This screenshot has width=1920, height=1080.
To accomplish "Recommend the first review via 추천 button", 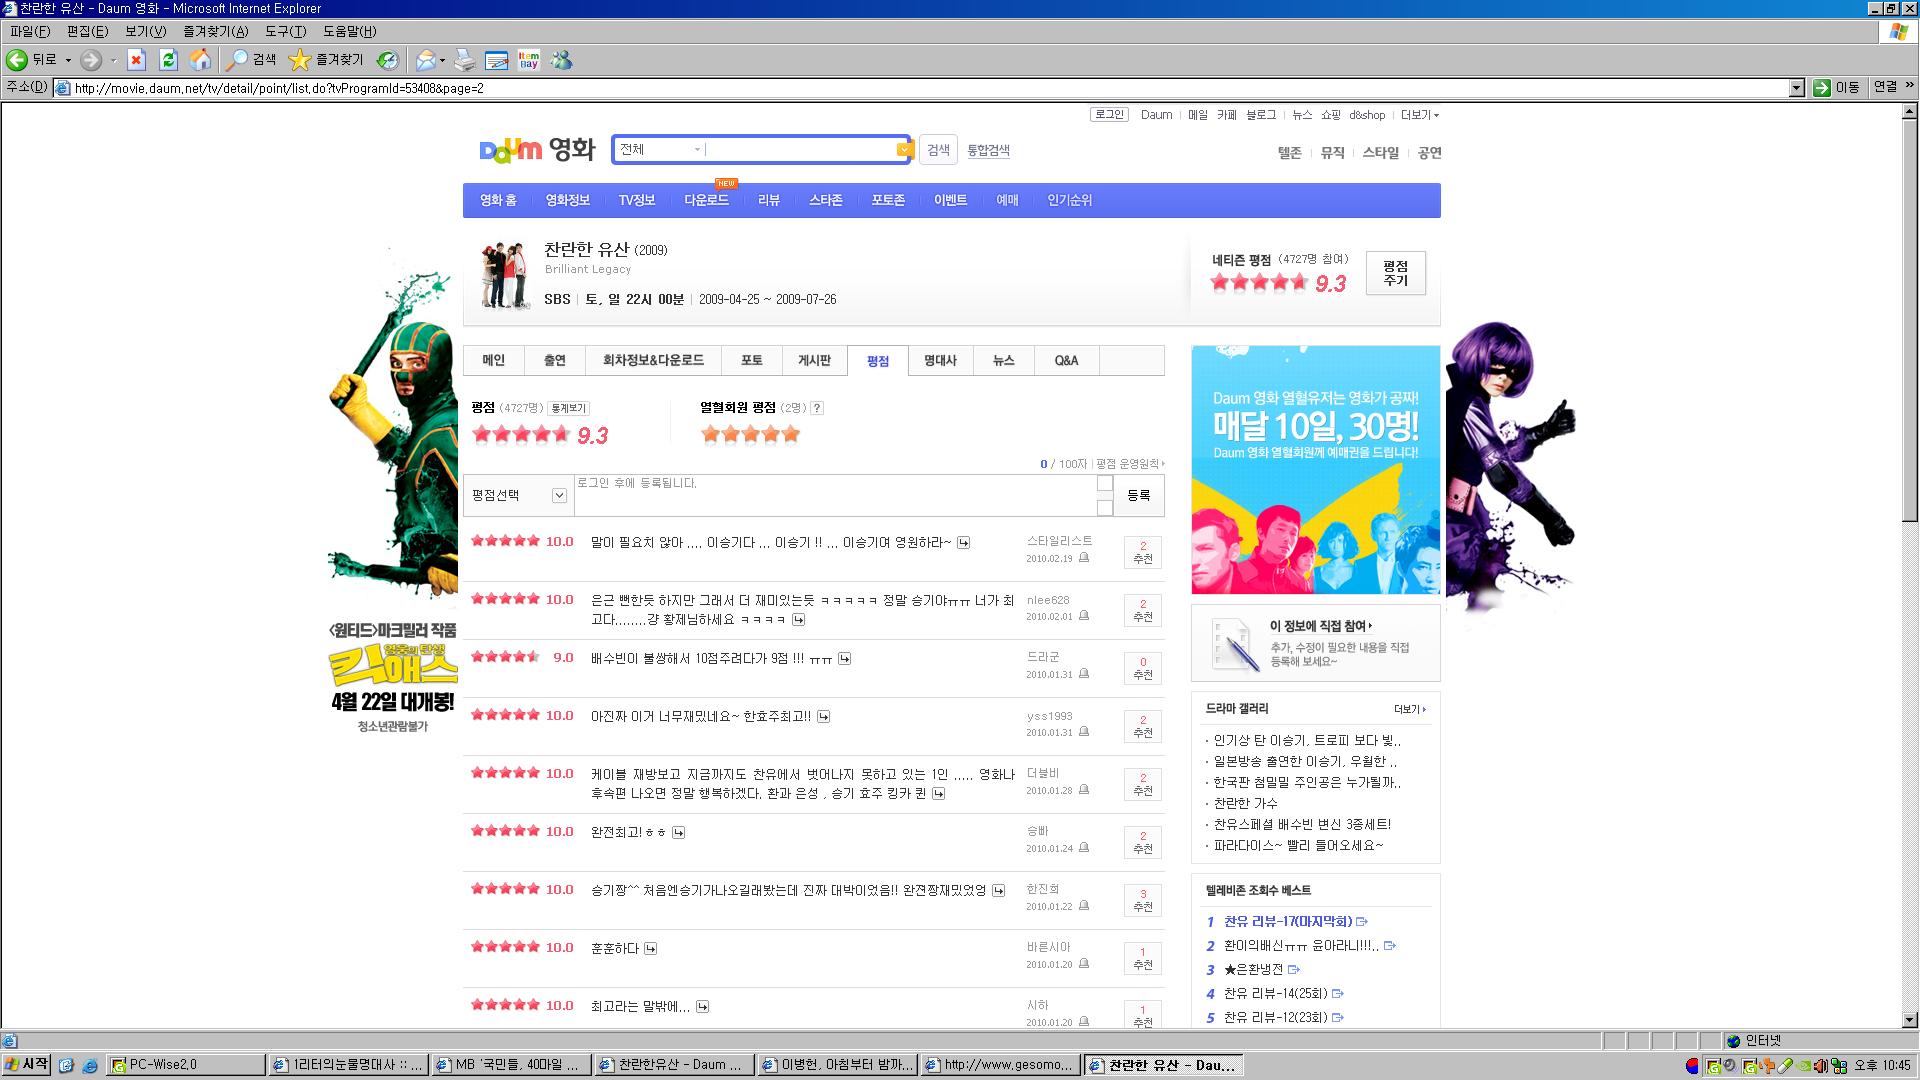I will pos(1143,552).
